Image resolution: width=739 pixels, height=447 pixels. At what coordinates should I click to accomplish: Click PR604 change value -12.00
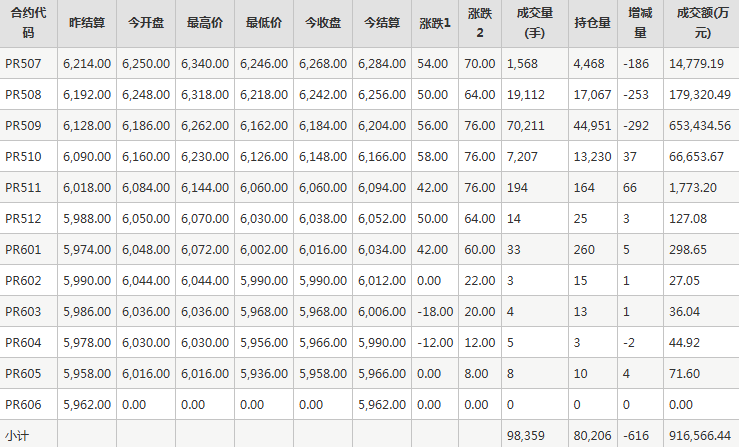point(435,343)
